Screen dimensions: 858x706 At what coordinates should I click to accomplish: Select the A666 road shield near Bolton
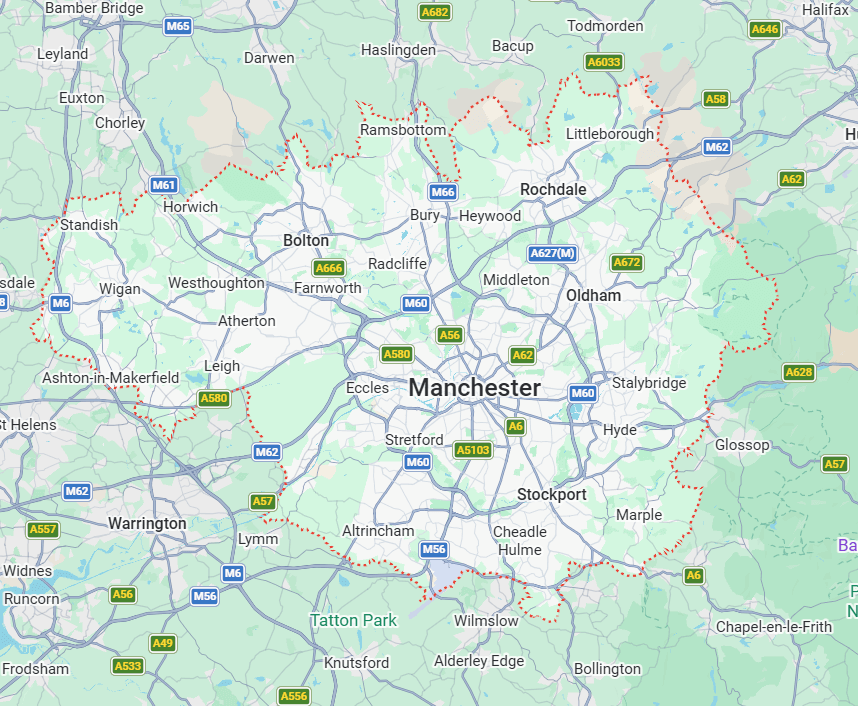329,268
